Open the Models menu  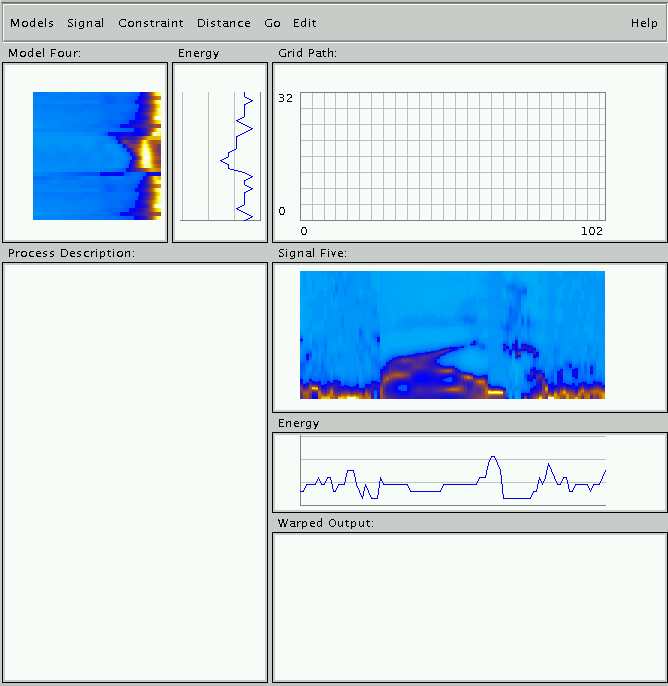point(32,23)
